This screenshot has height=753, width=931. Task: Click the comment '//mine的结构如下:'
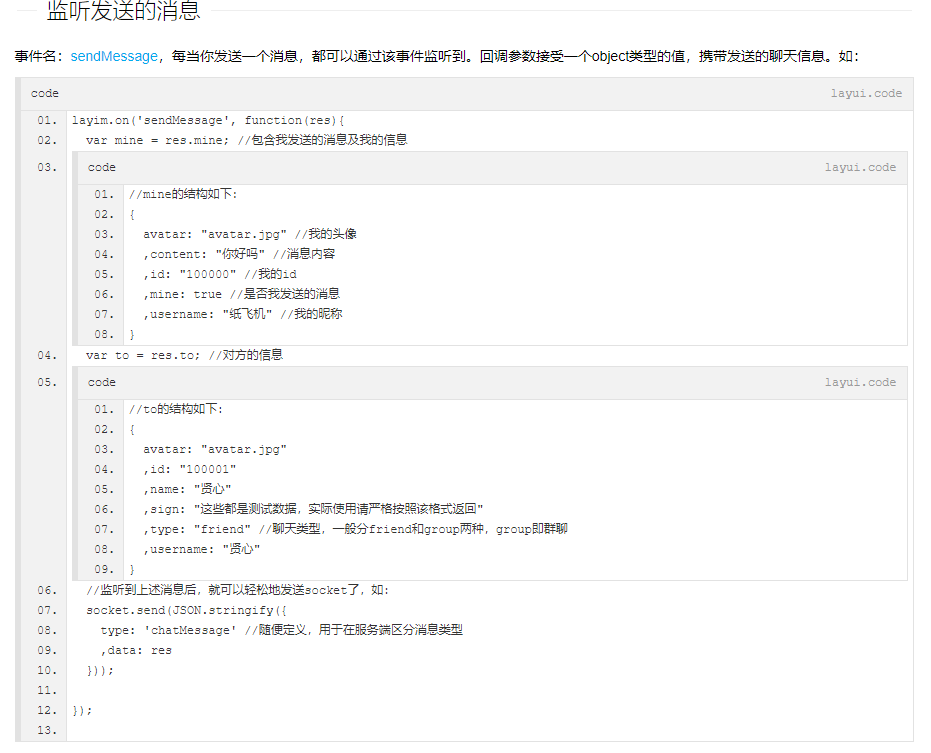[x=183, y=194]
